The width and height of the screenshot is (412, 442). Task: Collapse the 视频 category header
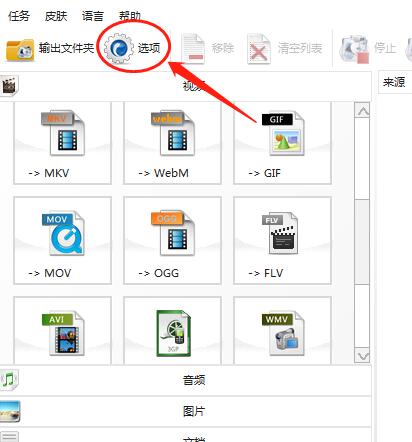coord(185,86)
